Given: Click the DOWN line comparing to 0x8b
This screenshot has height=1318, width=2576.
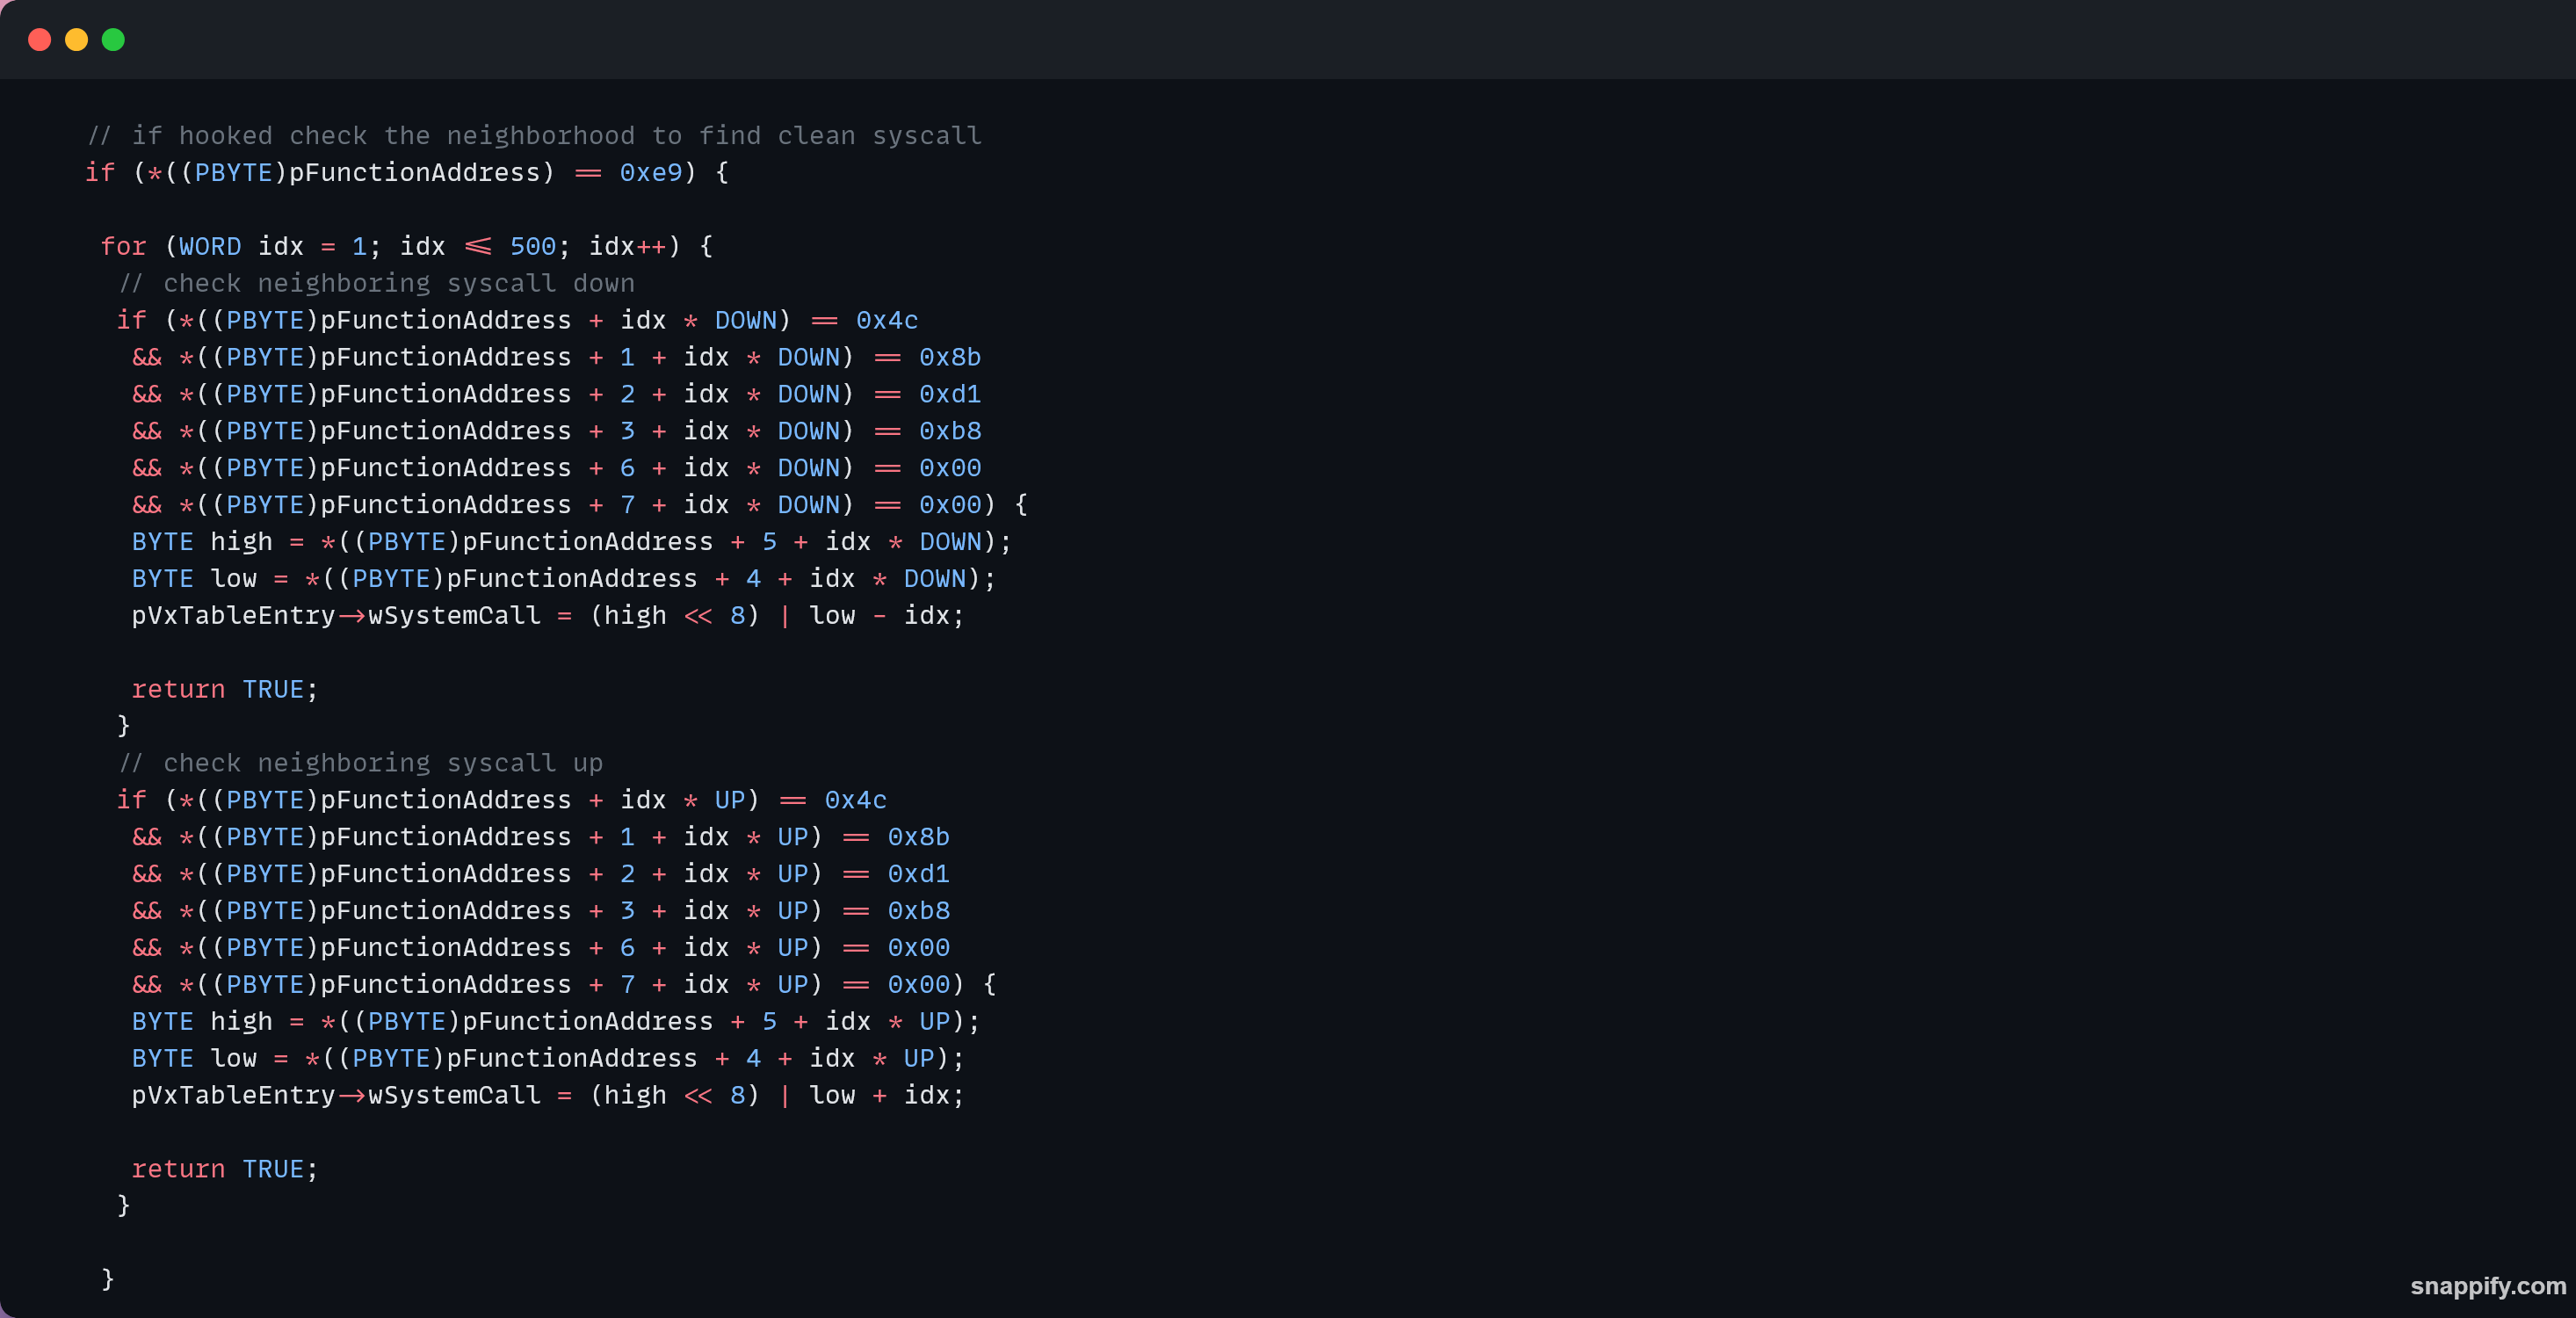Looking at the screenshot, I should point(557,357).
